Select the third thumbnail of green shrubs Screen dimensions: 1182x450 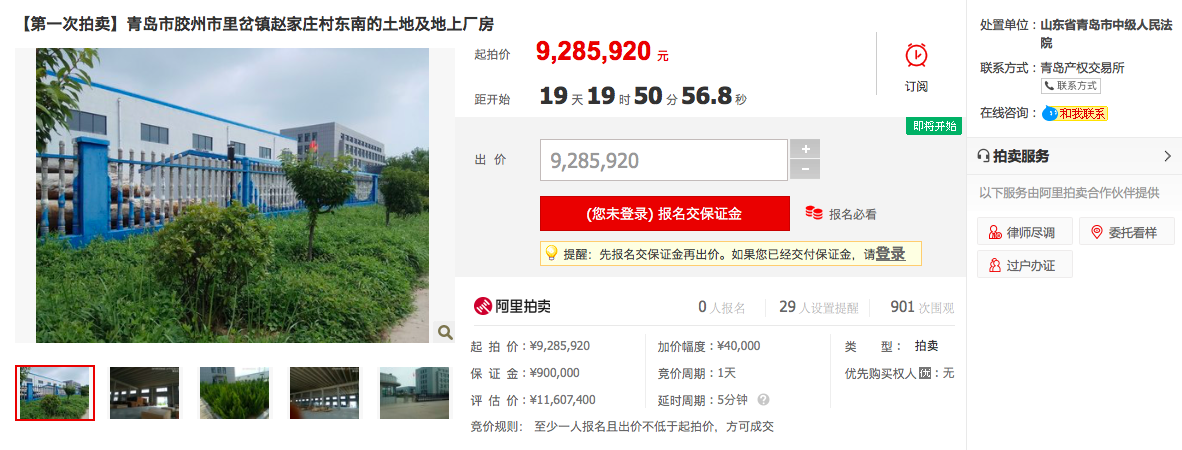(234, 393)
